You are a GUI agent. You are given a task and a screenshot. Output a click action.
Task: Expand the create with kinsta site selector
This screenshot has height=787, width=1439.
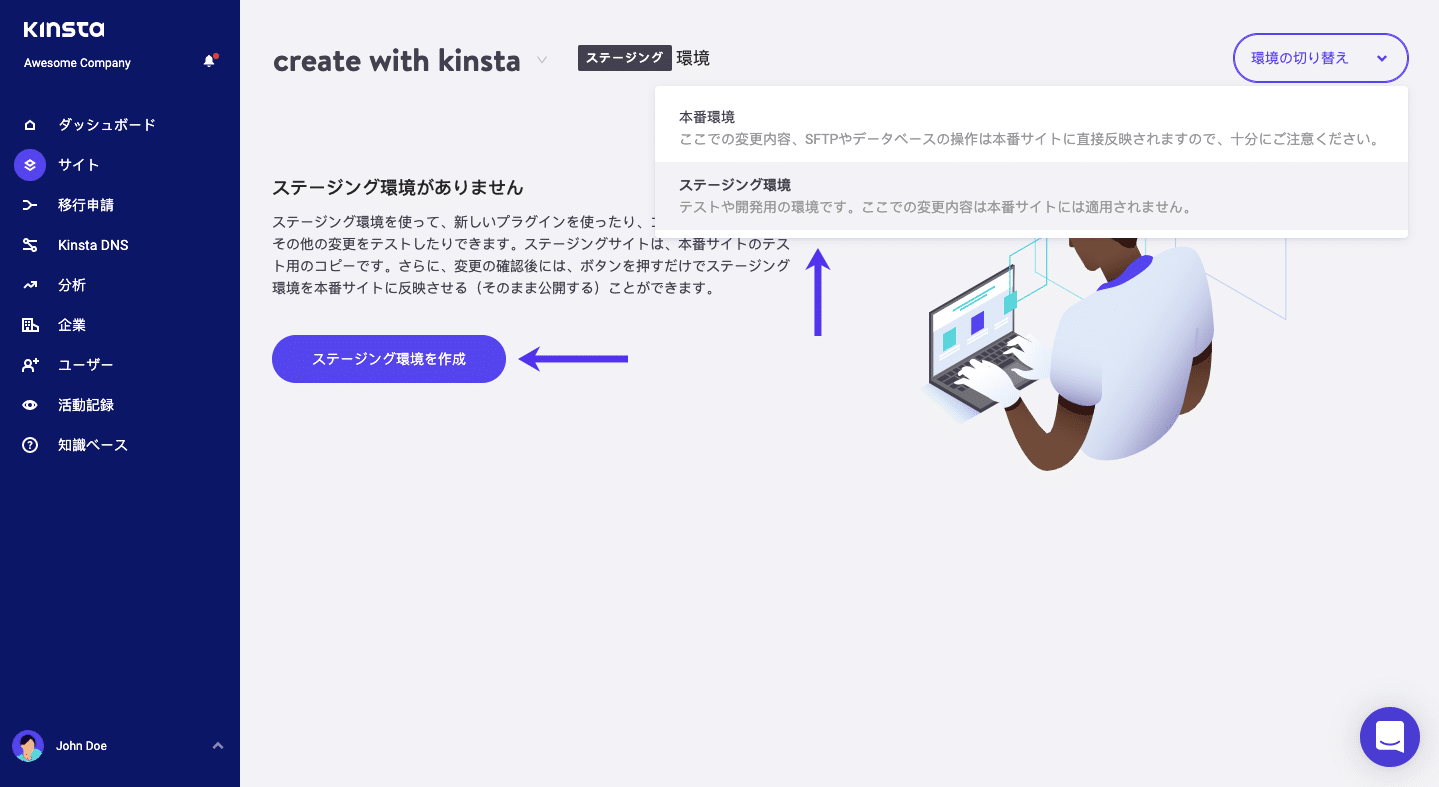tap(541, 60)
